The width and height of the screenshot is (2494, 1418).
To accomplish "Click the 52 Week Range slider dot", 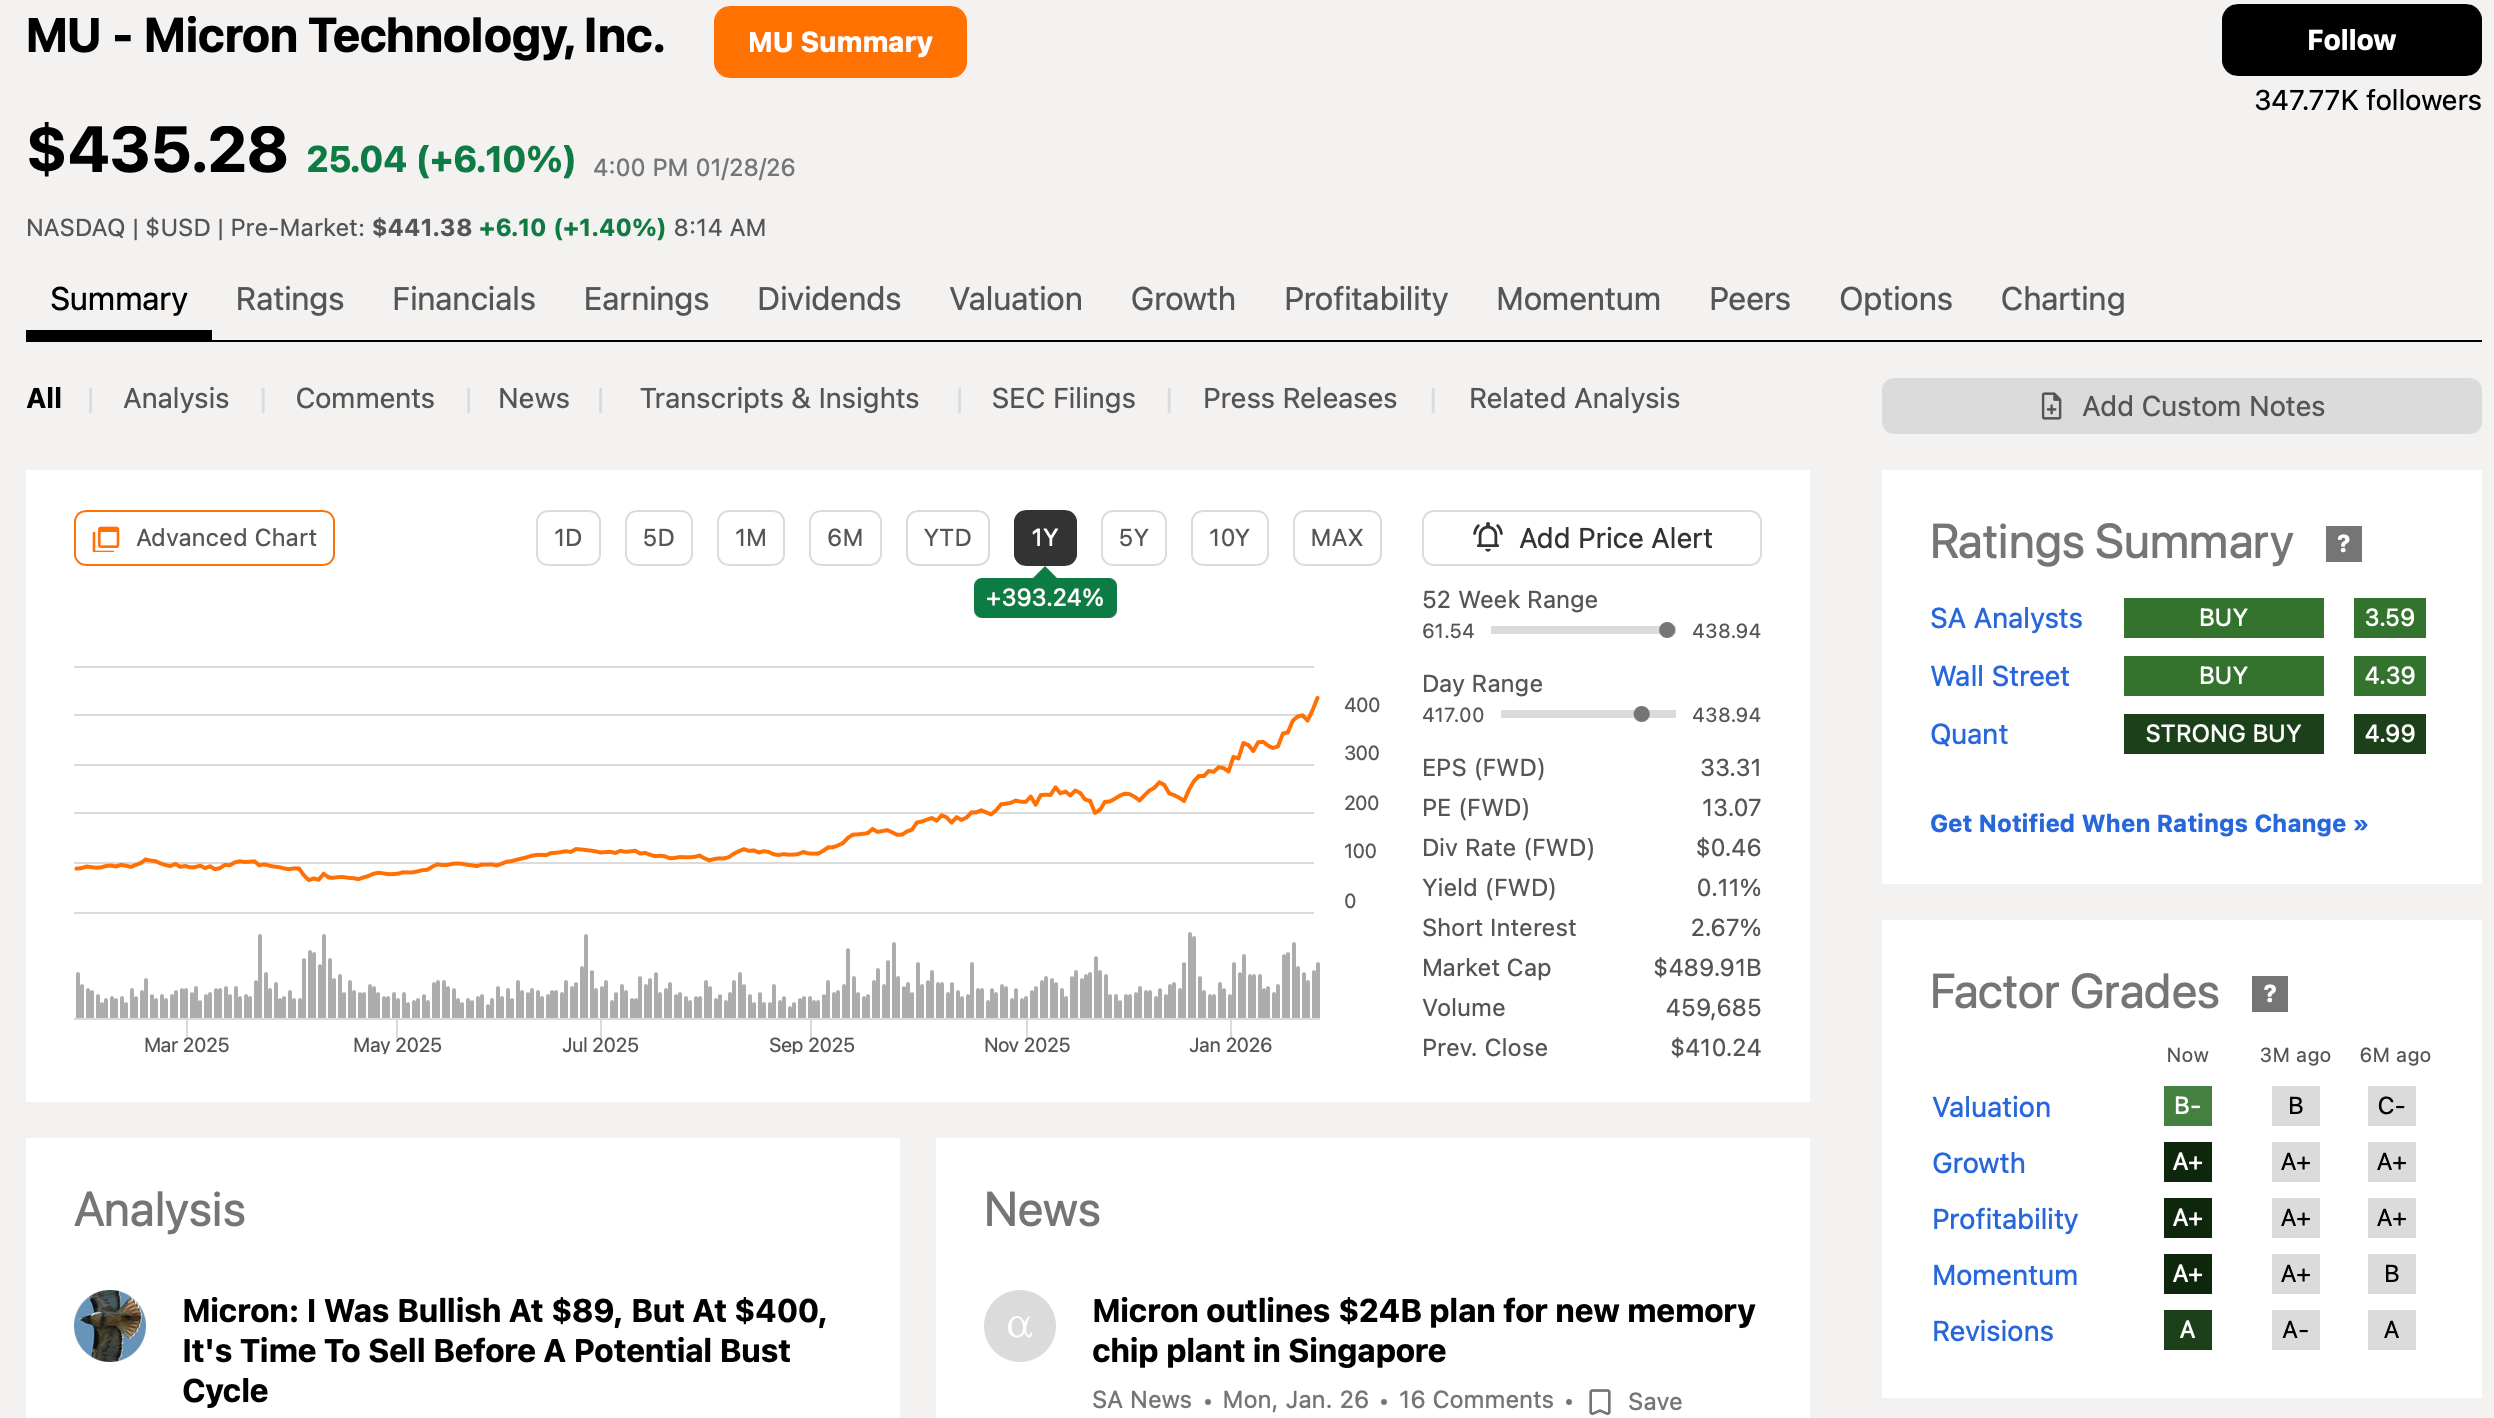I will pyautogui.click(x=1666, y=630).
